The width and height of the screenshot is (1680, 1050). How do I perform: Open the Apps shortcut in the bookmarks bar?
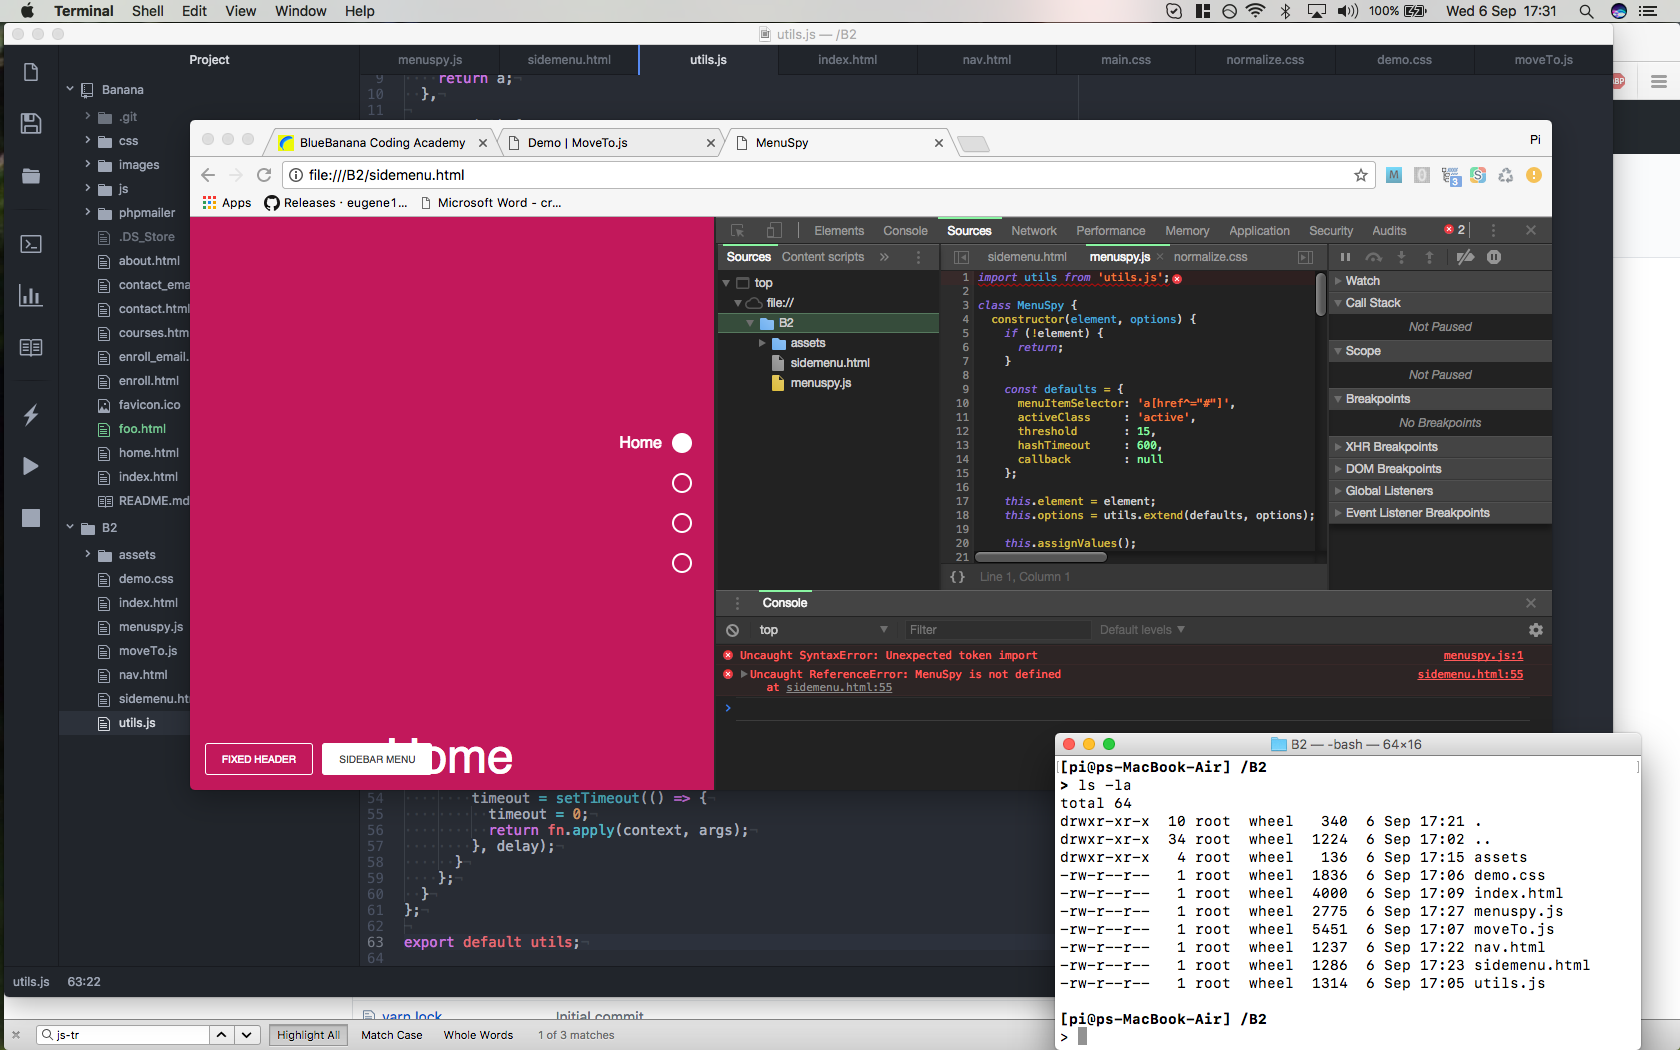click(x=227, y=203)
